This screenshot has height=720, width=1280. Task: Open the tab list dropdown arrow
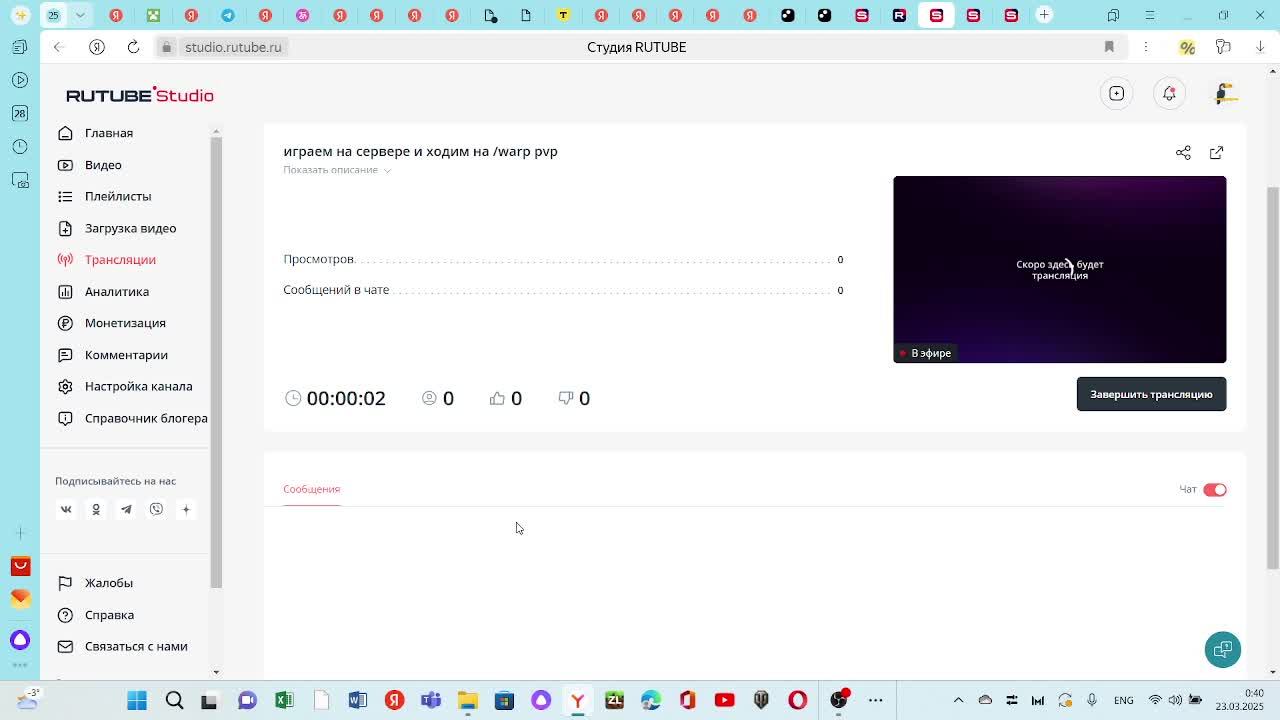tap(80, 15)
